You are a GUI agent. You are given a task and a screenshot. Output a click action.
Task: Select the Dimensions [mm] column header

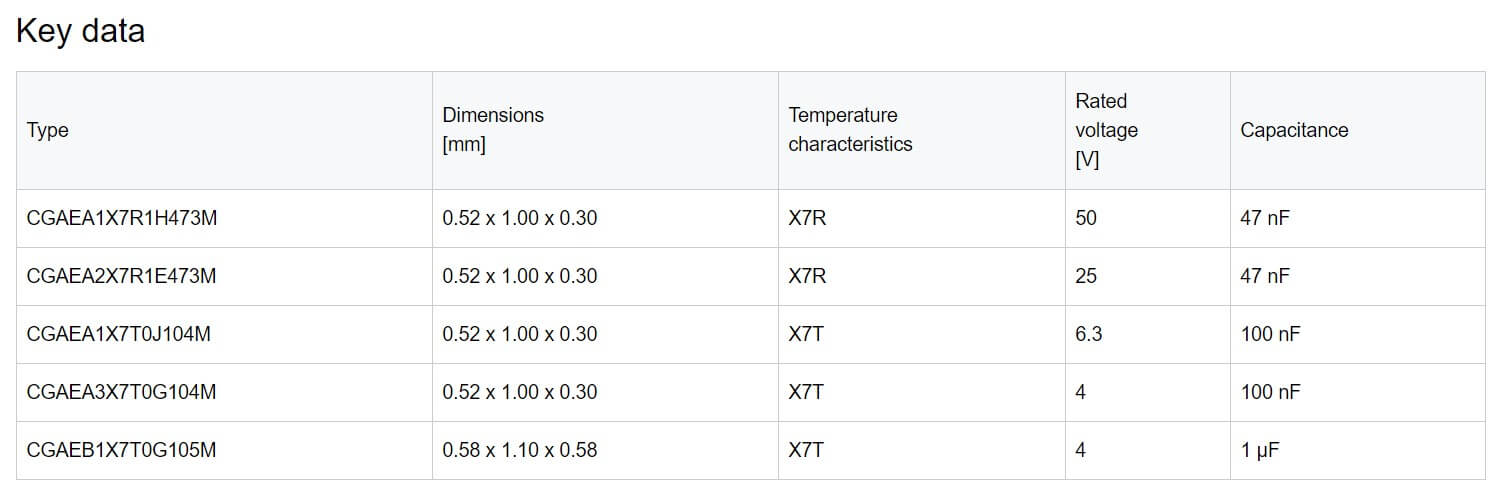point(493,130)
